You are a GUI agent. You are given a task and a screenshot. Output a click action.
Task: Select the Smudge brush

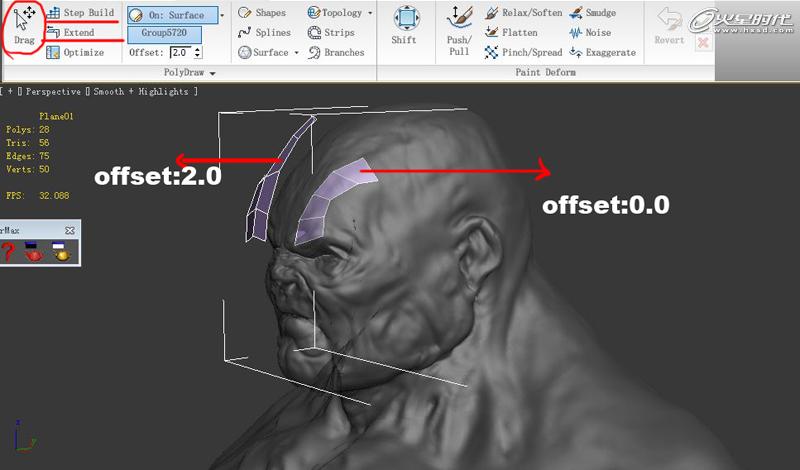592,13
